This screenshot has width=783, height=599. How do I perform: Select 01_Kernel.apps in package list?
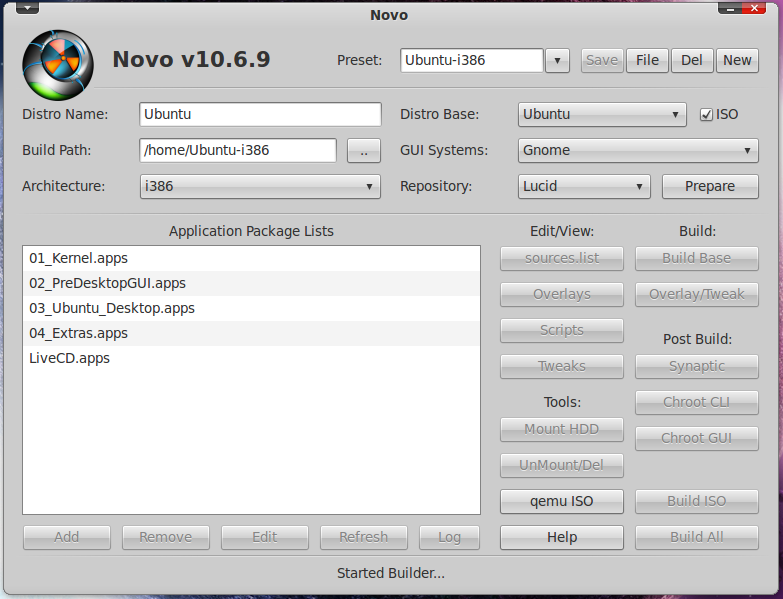tap(251, 259)
